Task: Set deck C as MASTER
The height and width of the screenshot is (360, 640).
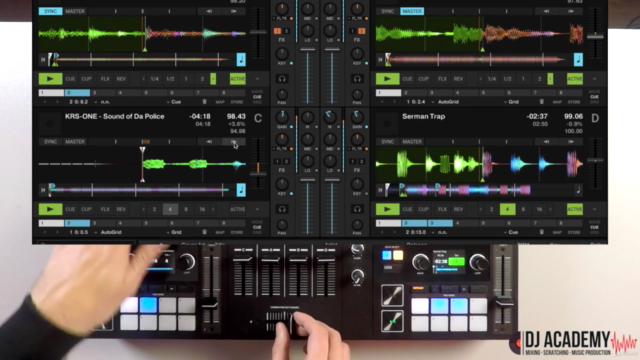Action: coord(75,142)
